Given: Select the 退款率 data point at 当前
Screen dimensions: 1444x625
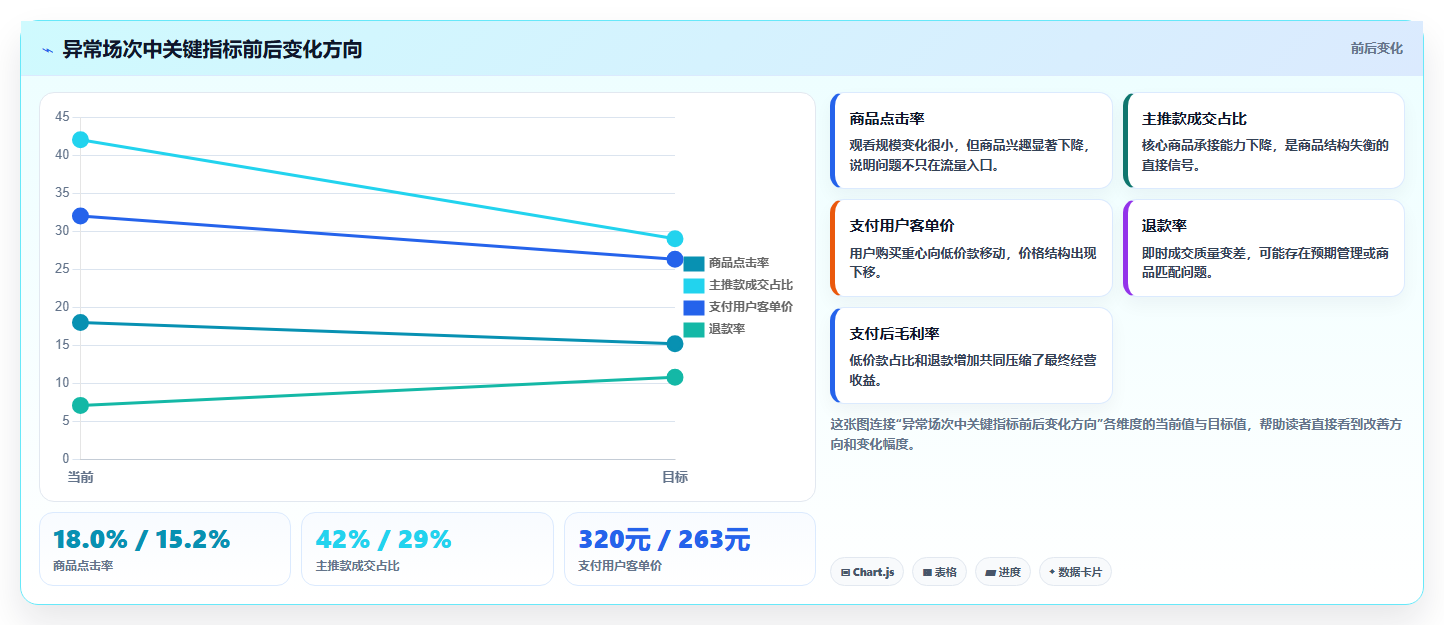Looking at the screenshot, I should (x=81, y=405).
